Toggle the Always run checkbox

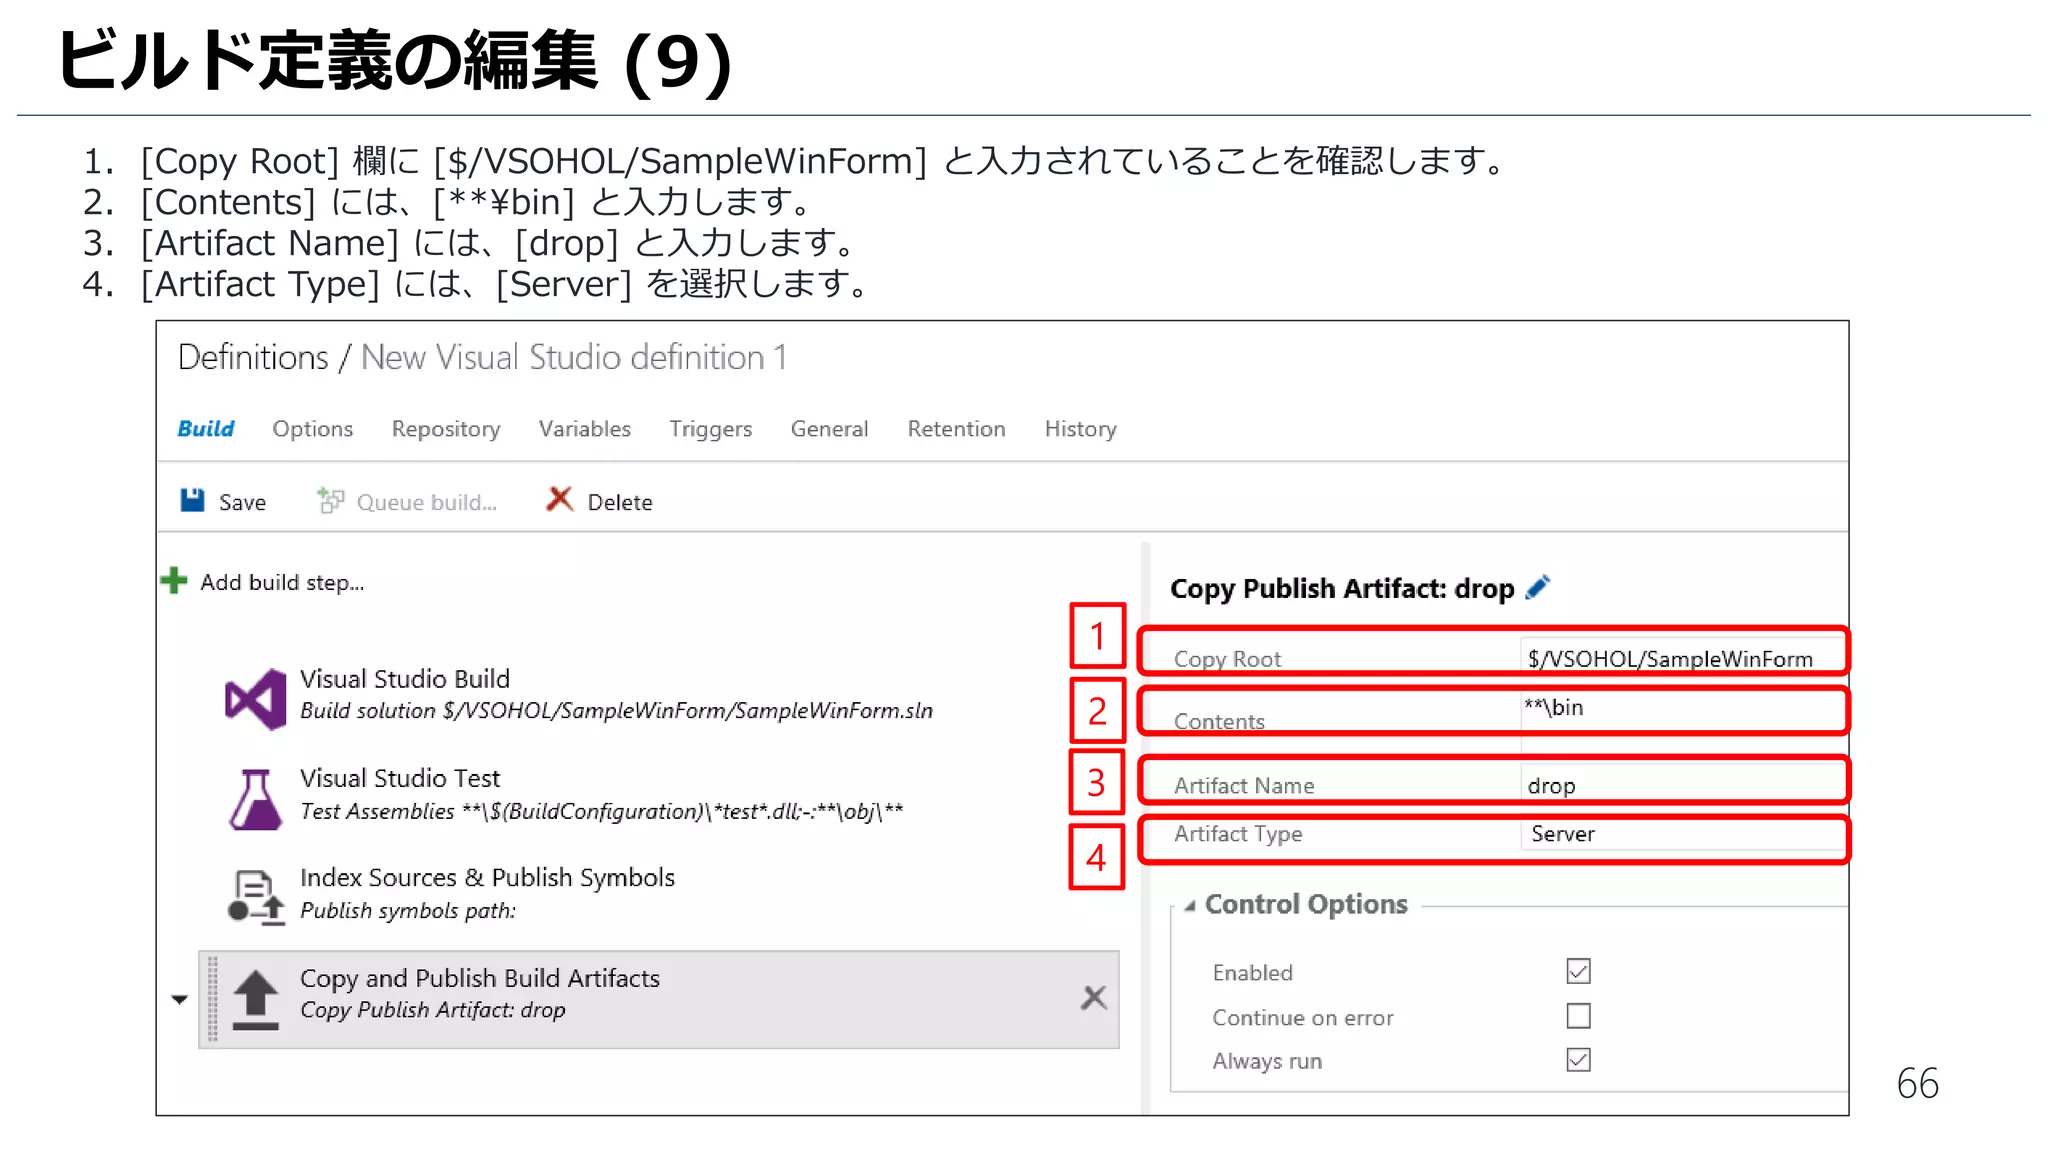click(1578, 1060)
